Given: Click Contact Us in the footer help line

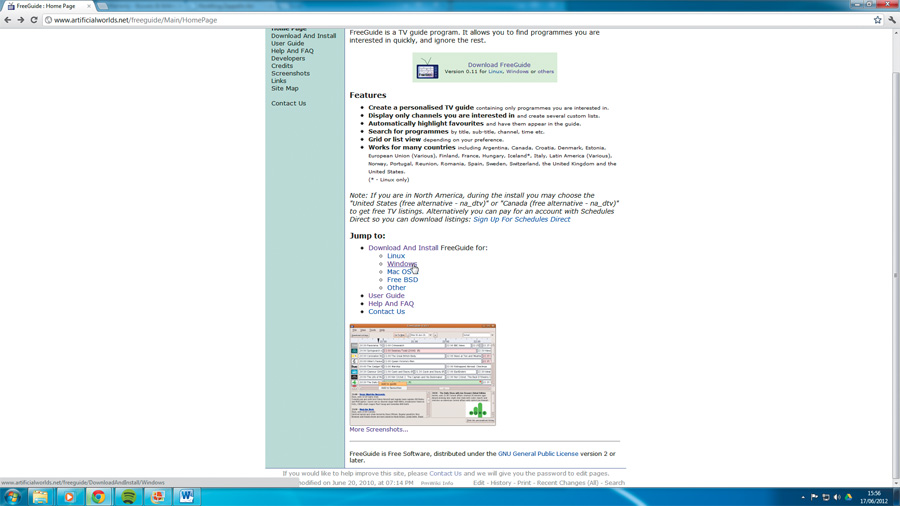Looking at the screenshot, I should coord(445,473).
